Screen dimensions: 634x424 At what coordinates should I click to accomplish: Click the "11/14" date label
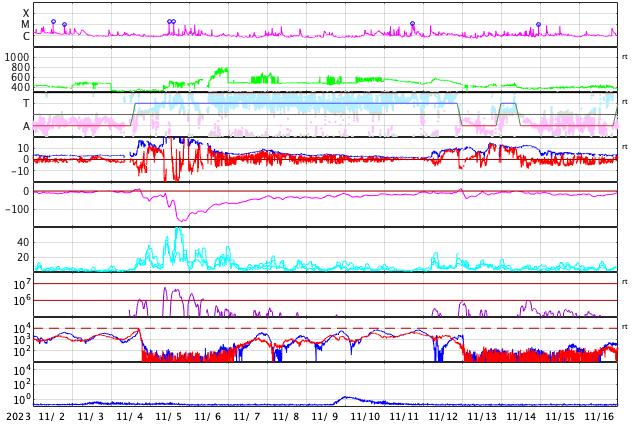tap(521, 416)
